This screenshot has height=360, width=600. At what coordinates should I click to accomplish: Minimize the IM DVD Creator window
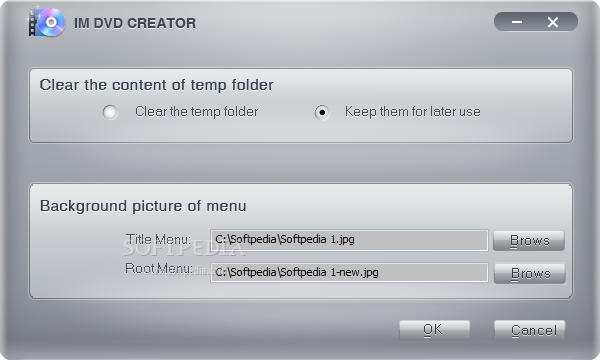(x=517, y=22)
